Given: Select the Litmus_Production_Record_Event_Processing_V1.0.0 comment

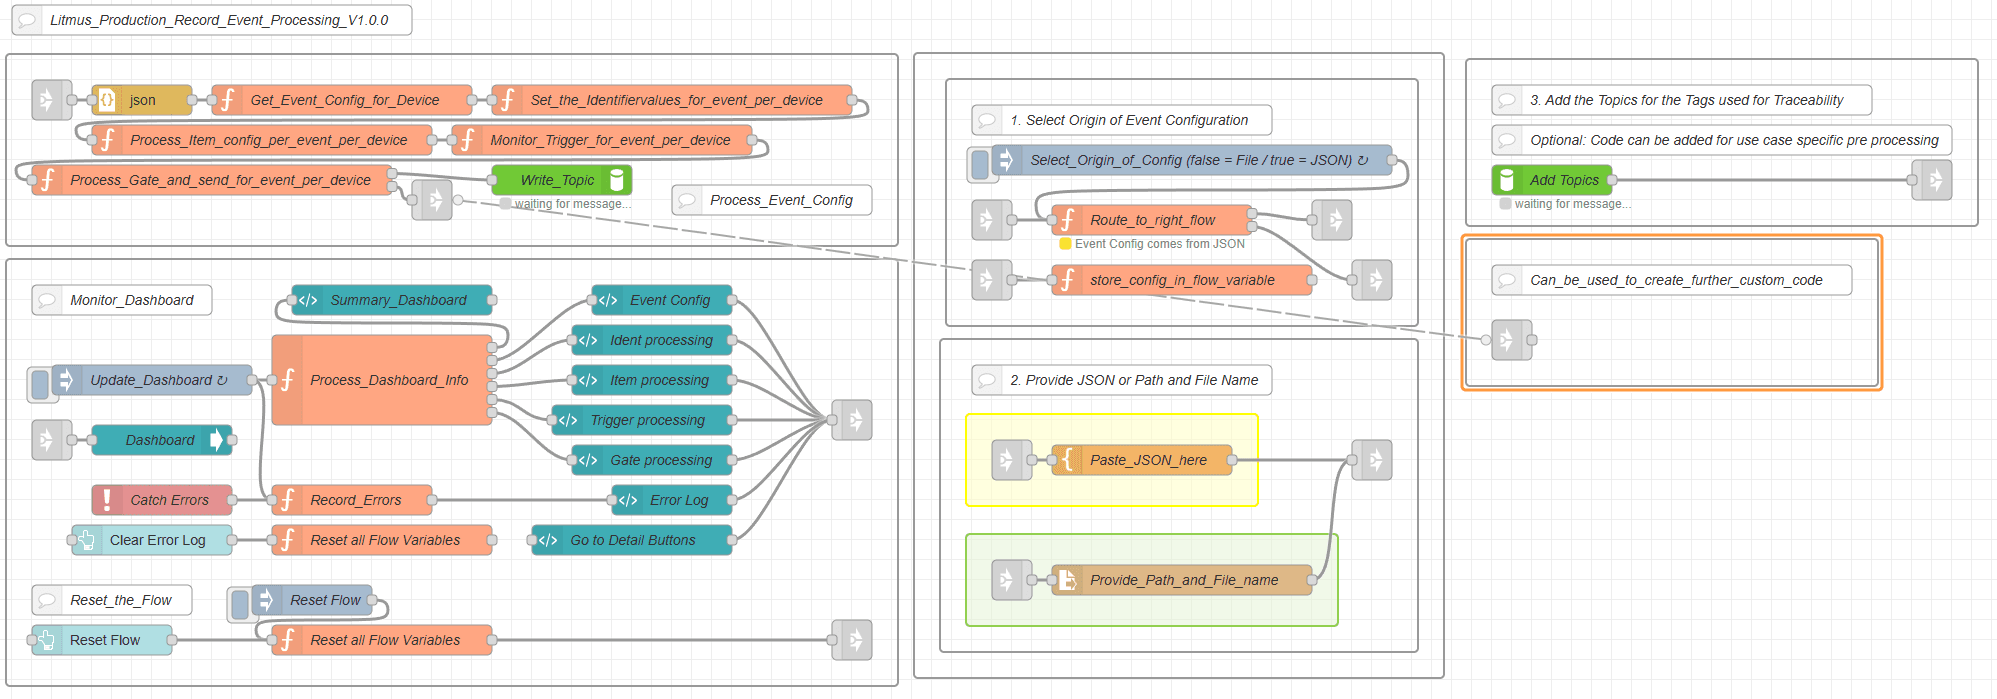Looking at the screenshot, I should [219, 20].
